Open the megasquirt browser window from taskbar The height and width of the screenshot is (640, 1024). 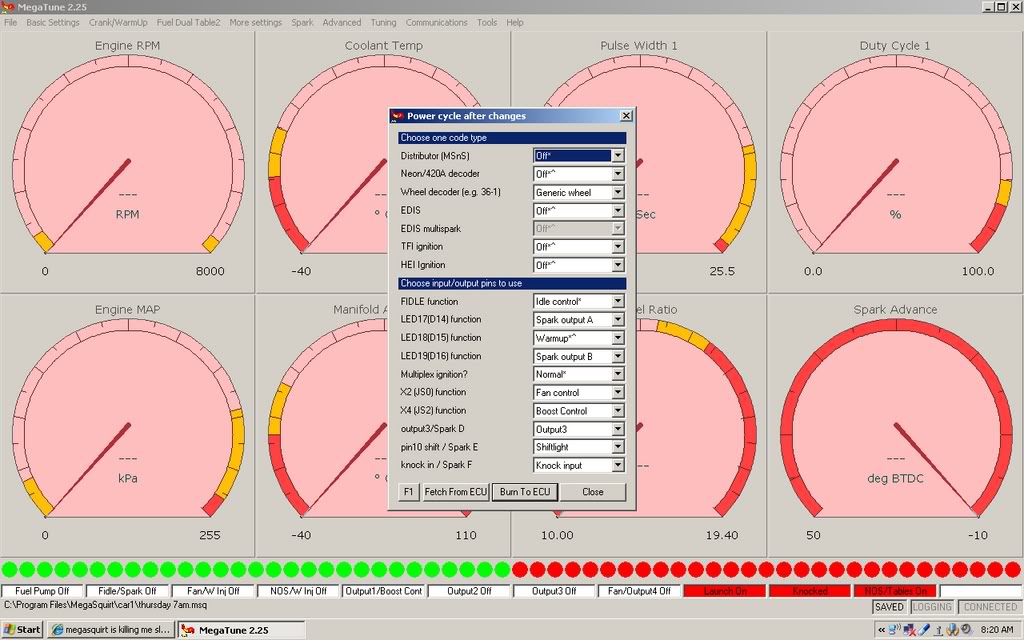[110, 629]
